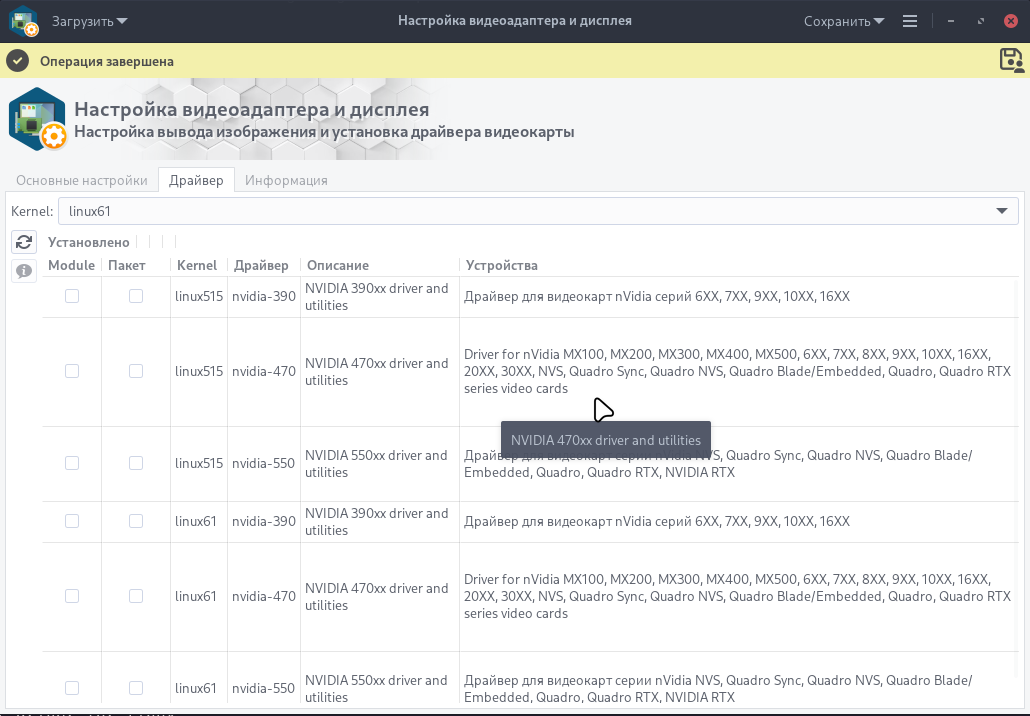Click the app icon in title bar

click(x=23, y=20)
